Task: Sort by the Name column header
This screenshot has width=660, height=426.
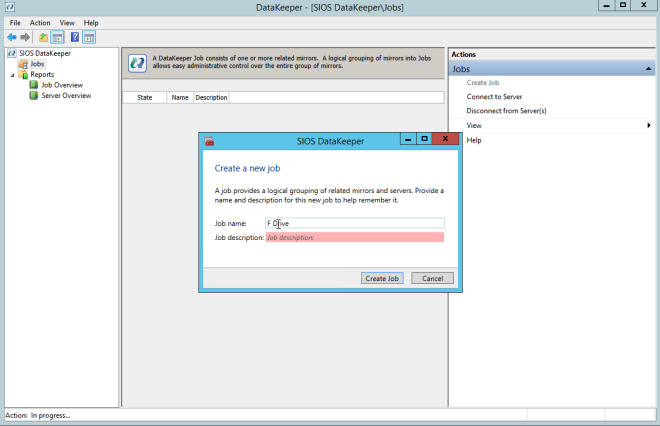Action: click(180, 98)
